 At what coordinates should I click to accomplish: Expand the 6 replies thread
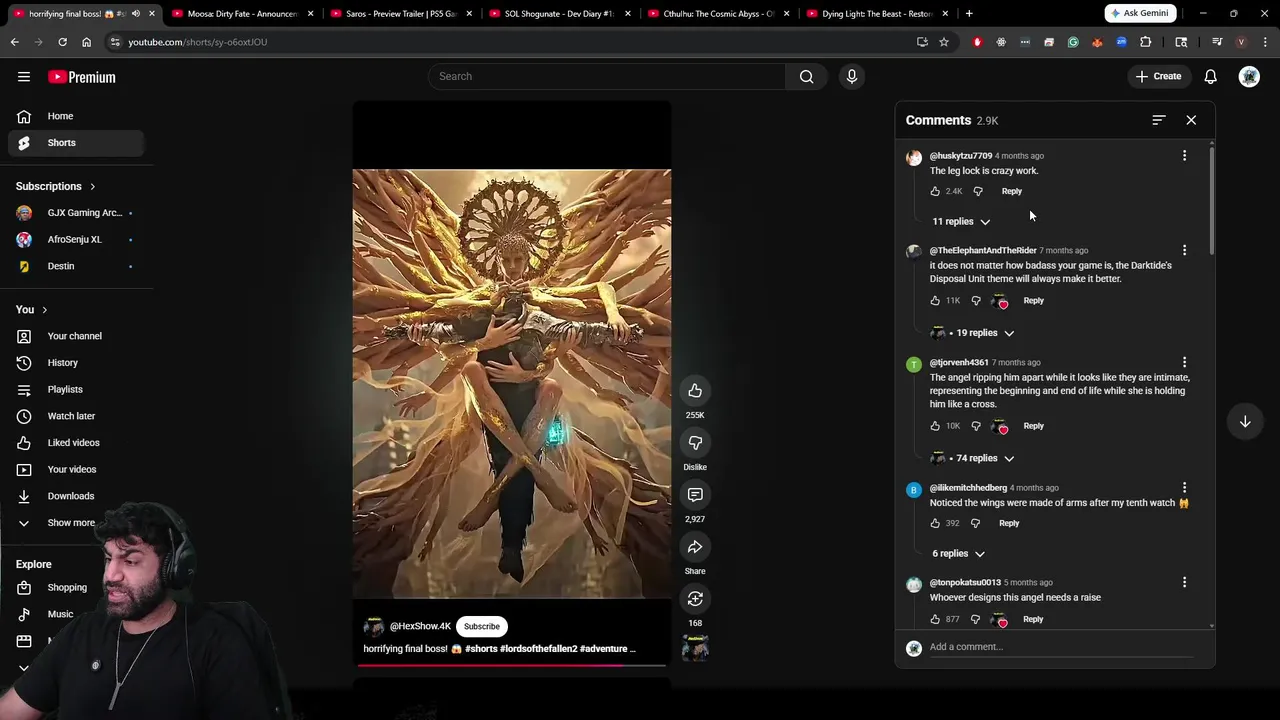pos(958,553)
